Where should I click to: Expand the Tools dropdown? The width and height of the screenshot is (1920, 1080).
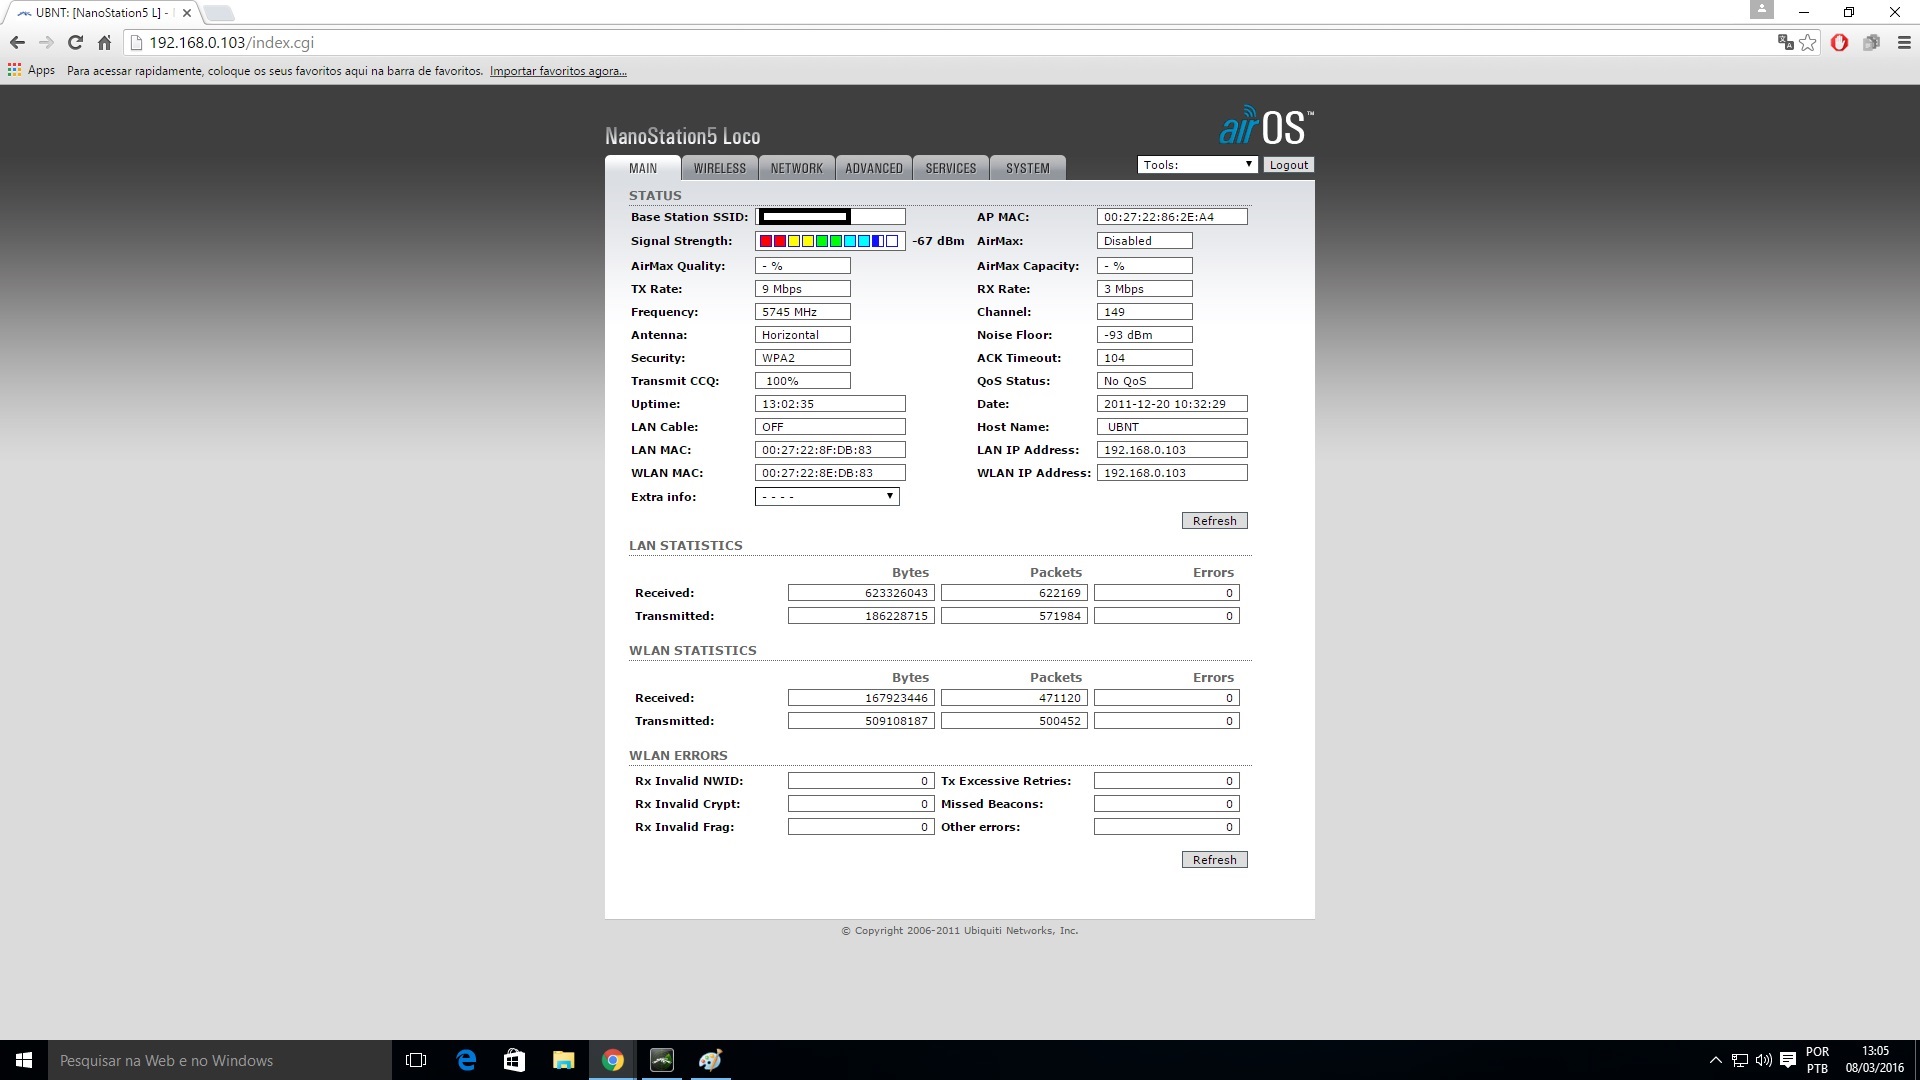tap(1198, 165)
